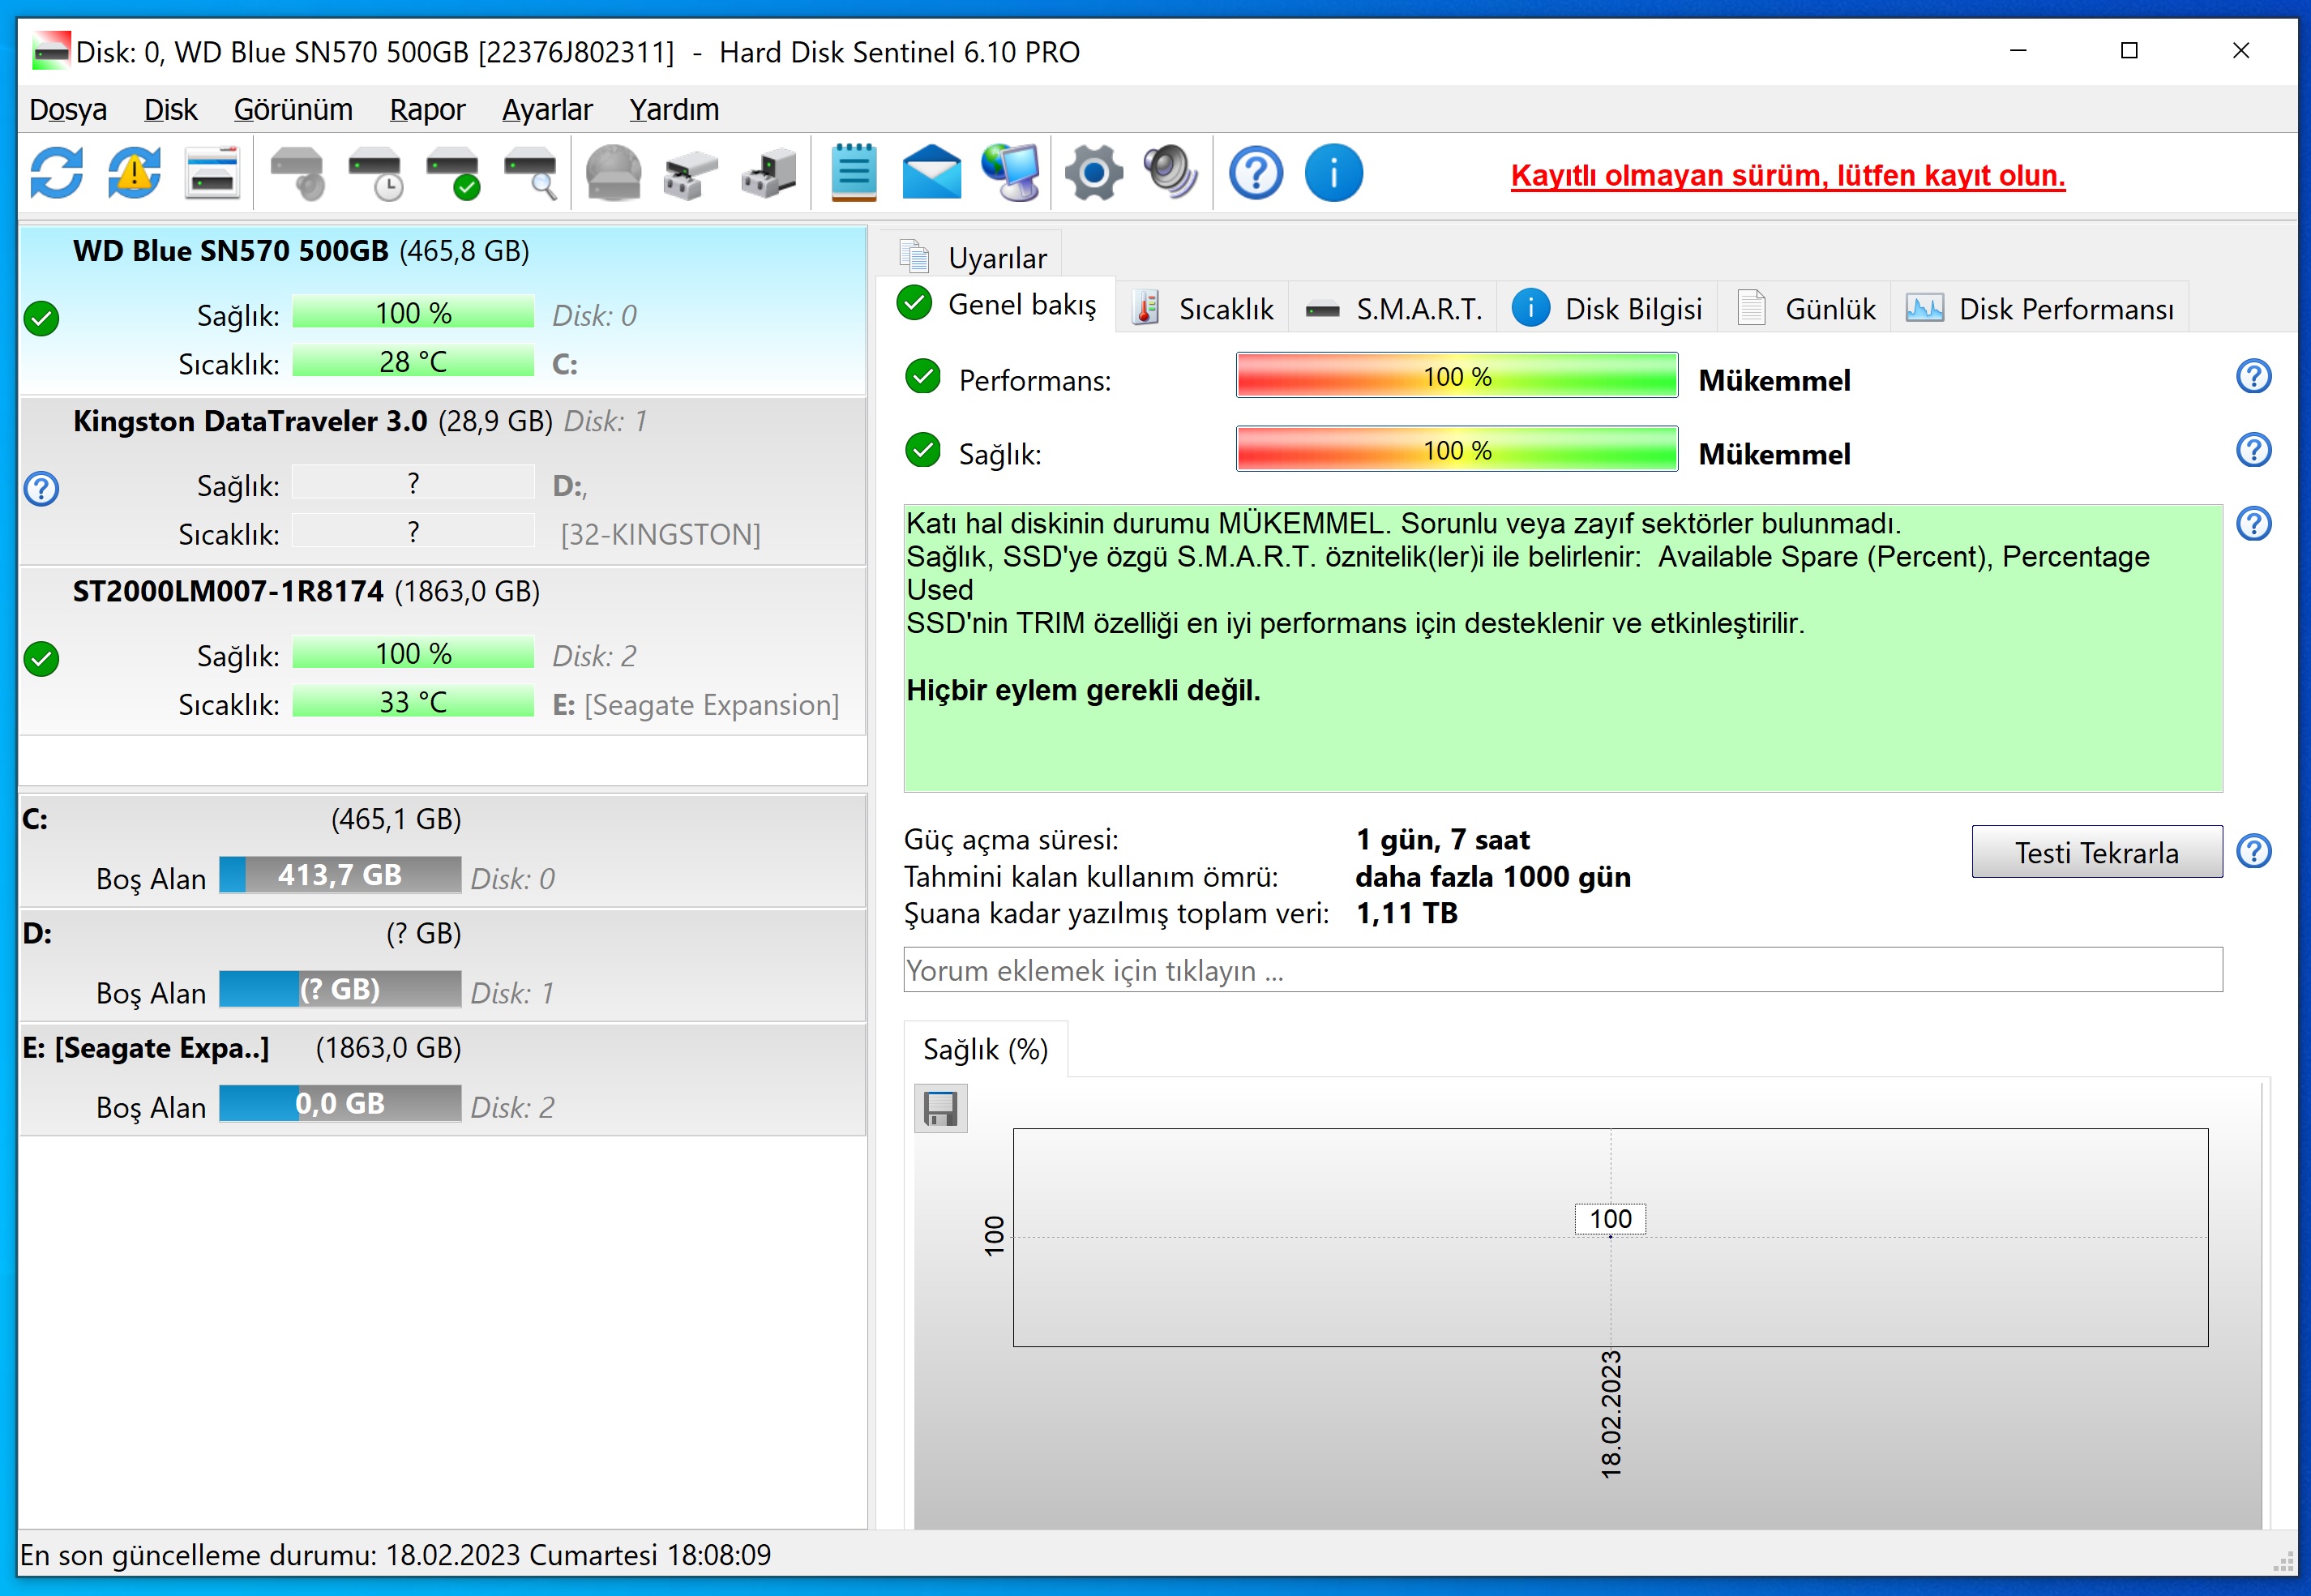Click the Kayıtlı olmayan sürüm registration link
Image resolution: width=2311 pixels, height=1596 pixels.
click(1788, 175)
